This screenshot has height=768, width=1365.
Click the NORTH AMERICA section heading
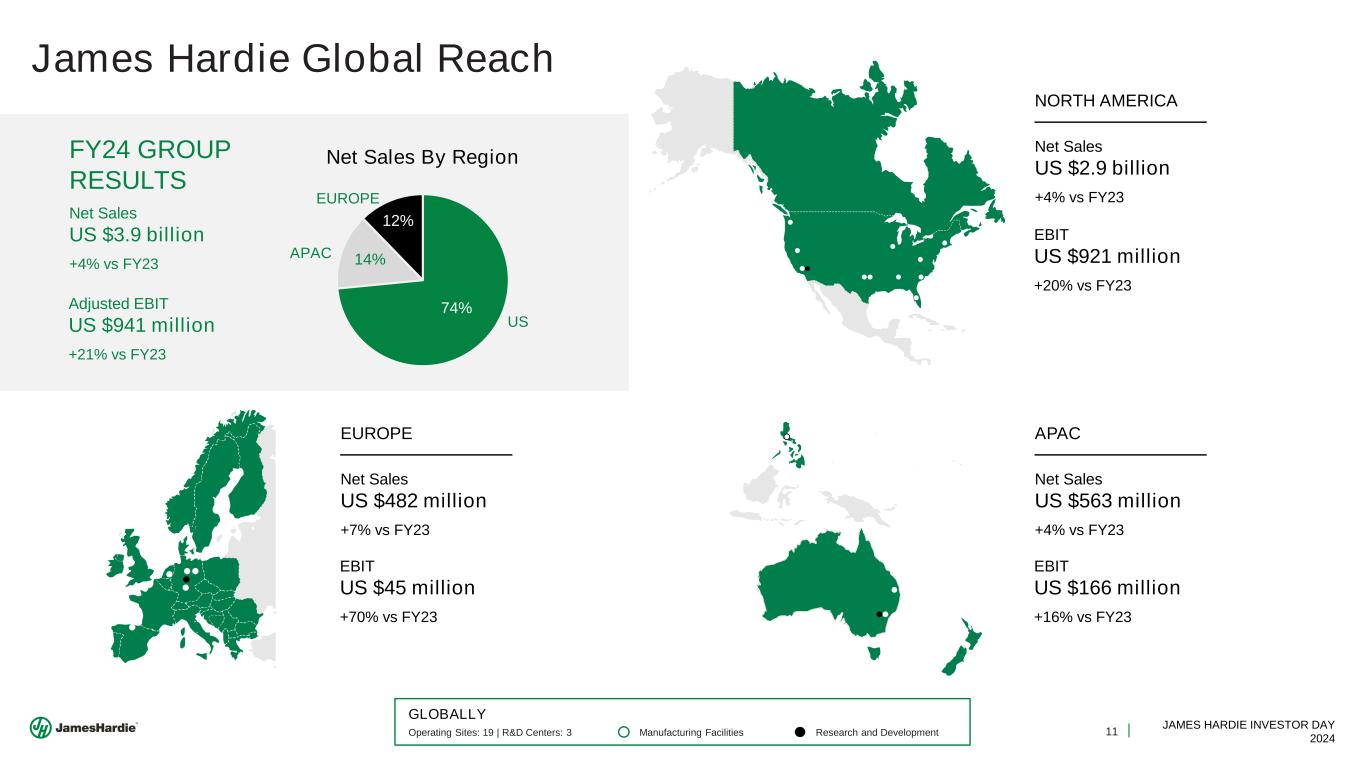(x=1106, y=100)
